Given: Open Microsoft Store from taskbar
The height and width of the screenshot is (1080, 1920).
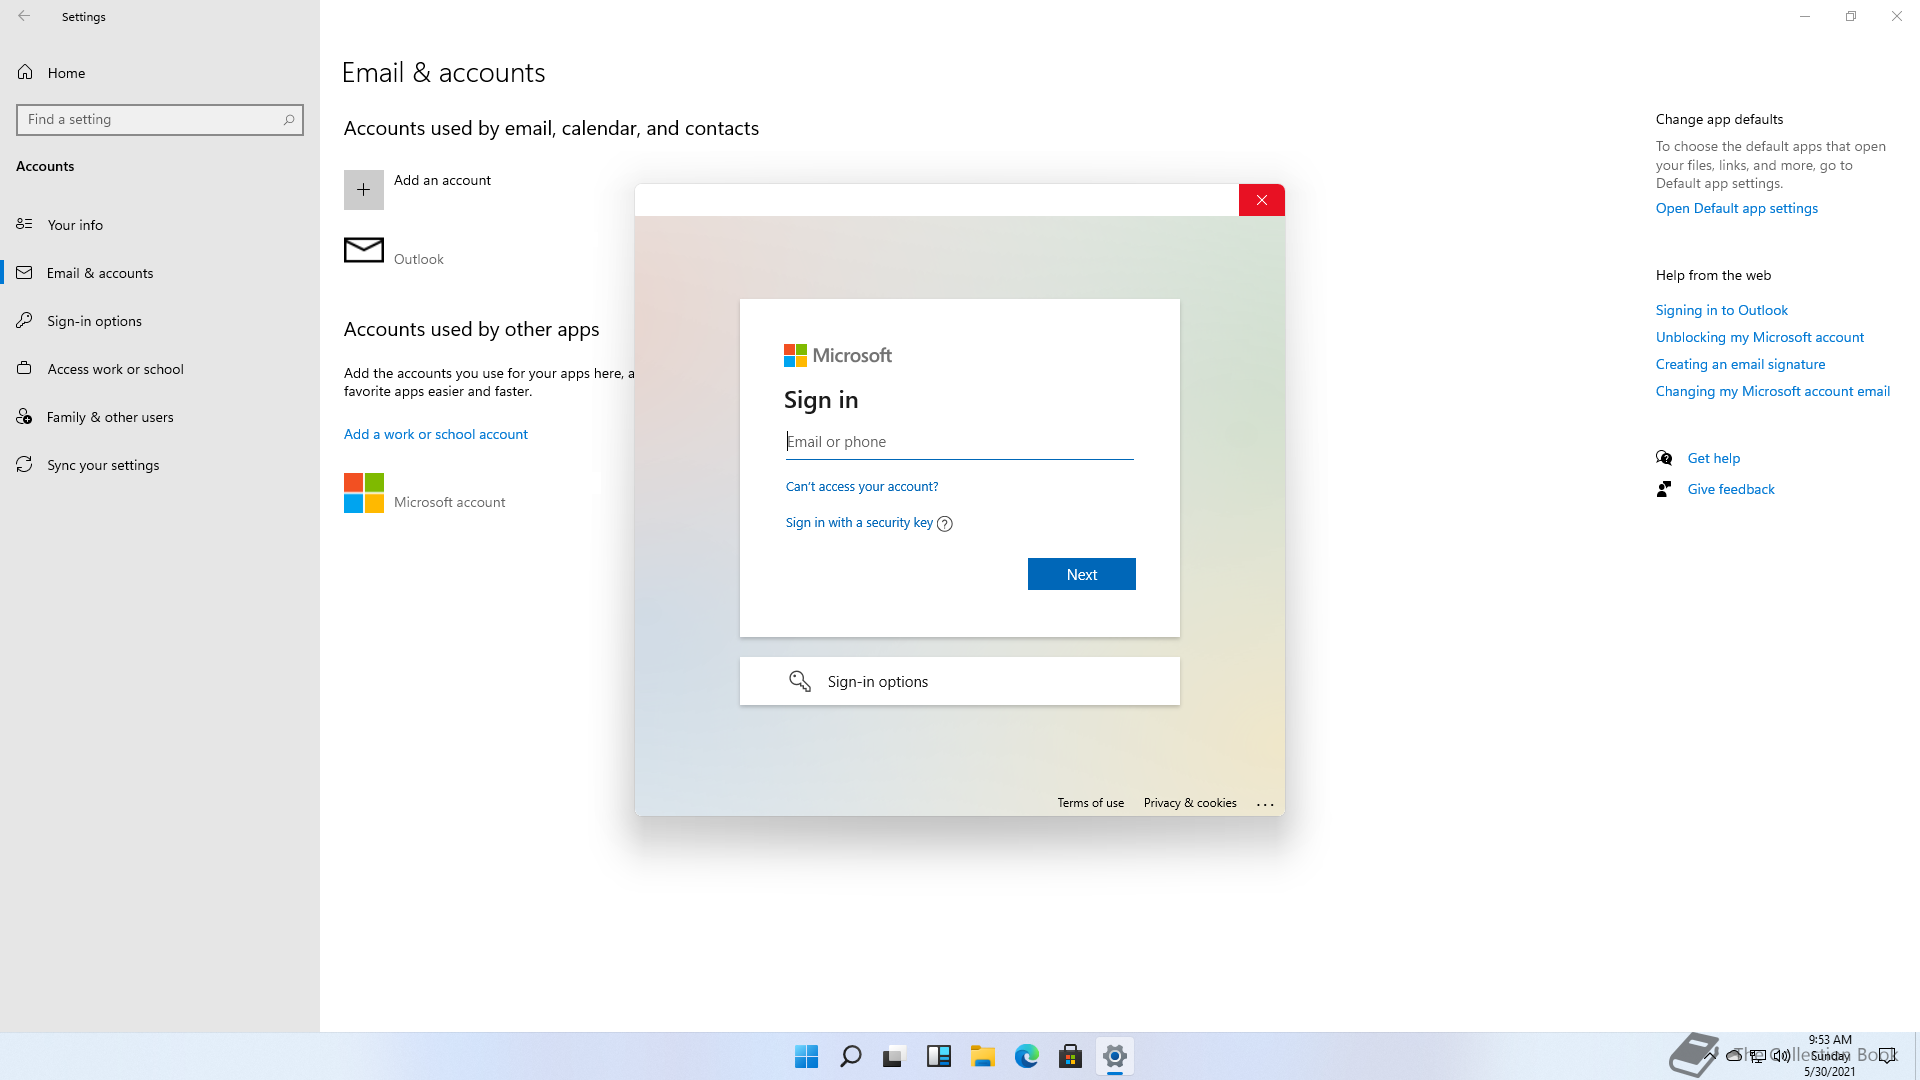Looking at the screenshot, I should pos(1071,1056).
